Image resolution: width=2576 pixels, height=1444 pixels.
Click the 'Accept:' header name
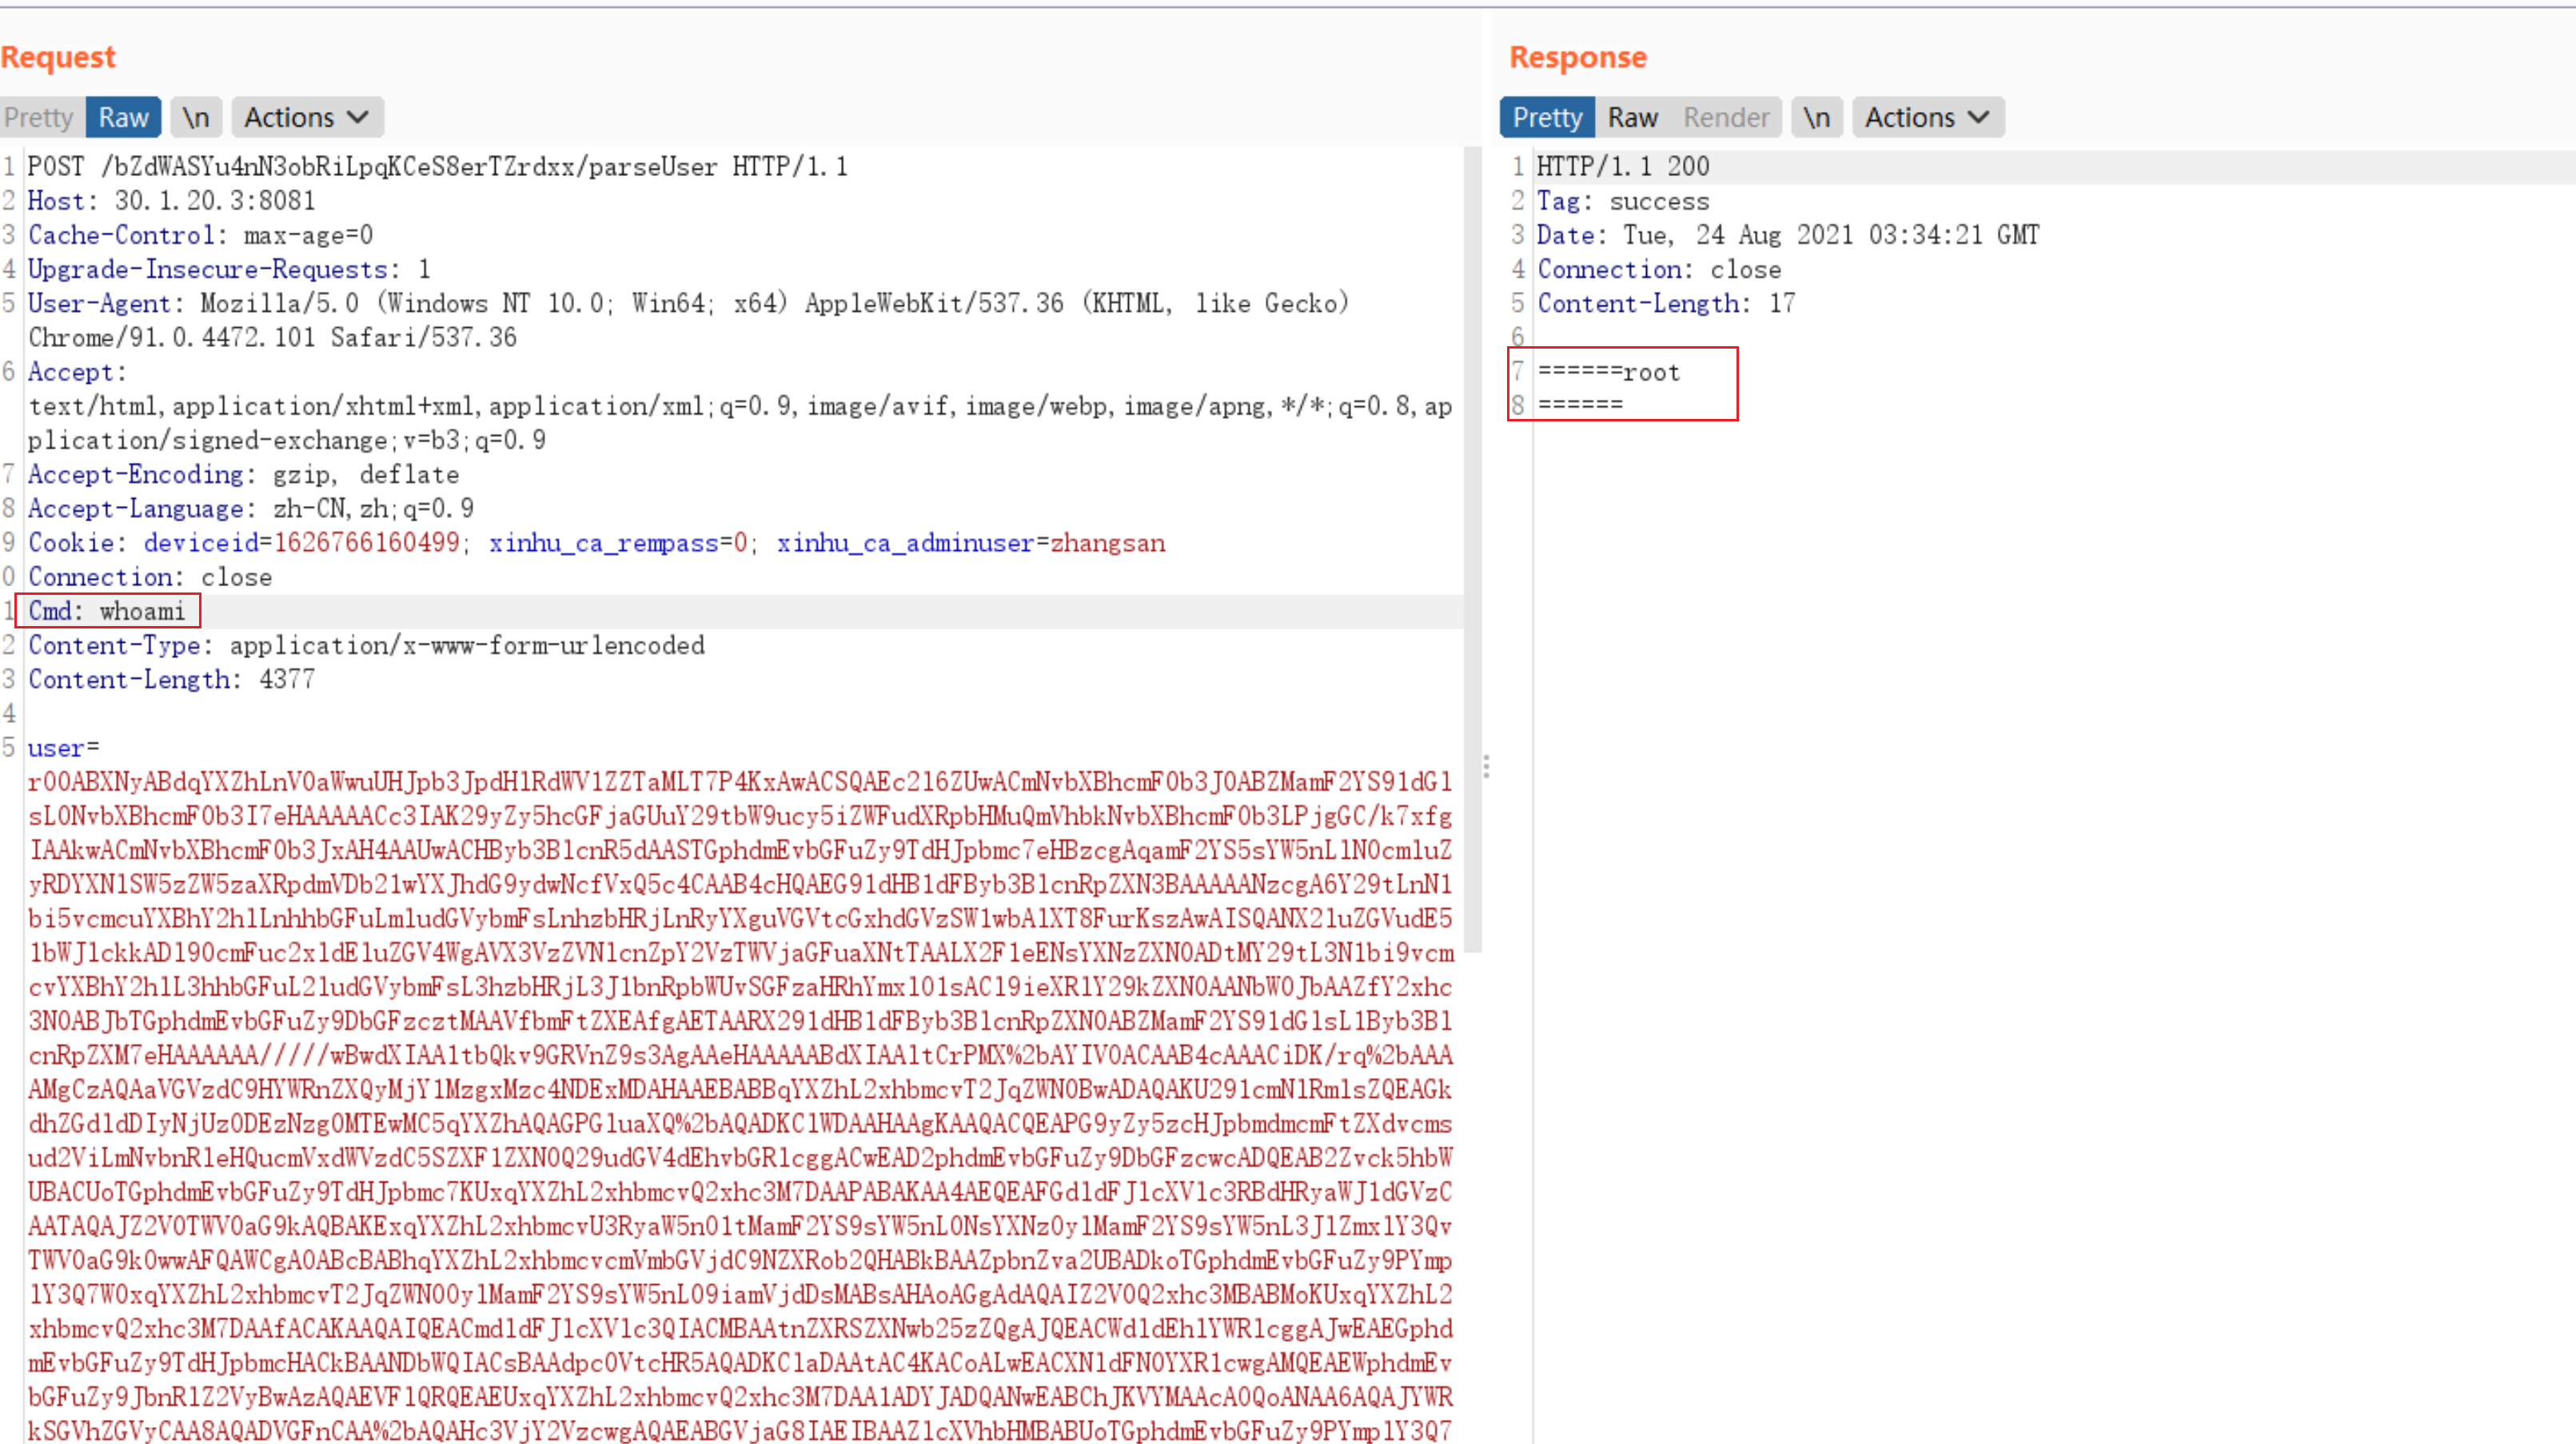77,372
